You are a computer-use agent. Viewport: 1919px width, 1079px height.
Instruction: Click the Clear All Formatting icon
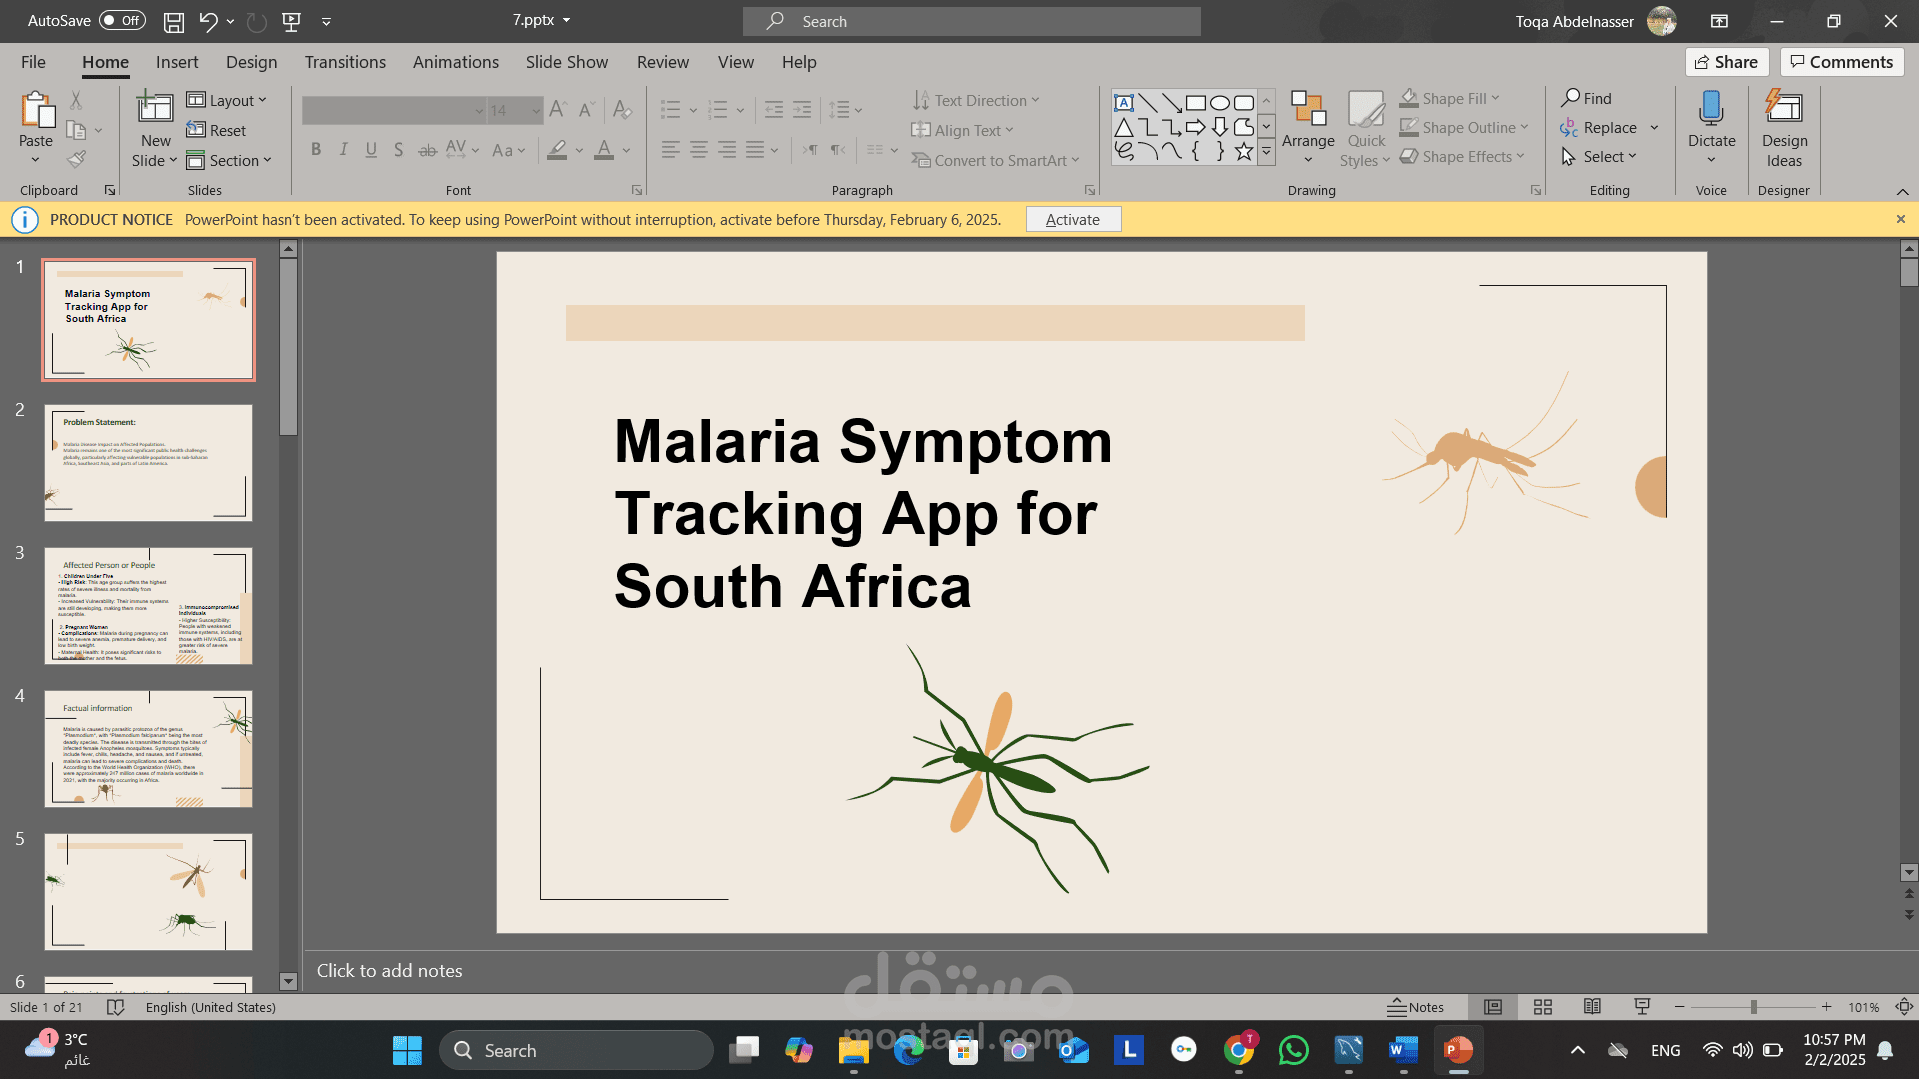tap(622, 109)
